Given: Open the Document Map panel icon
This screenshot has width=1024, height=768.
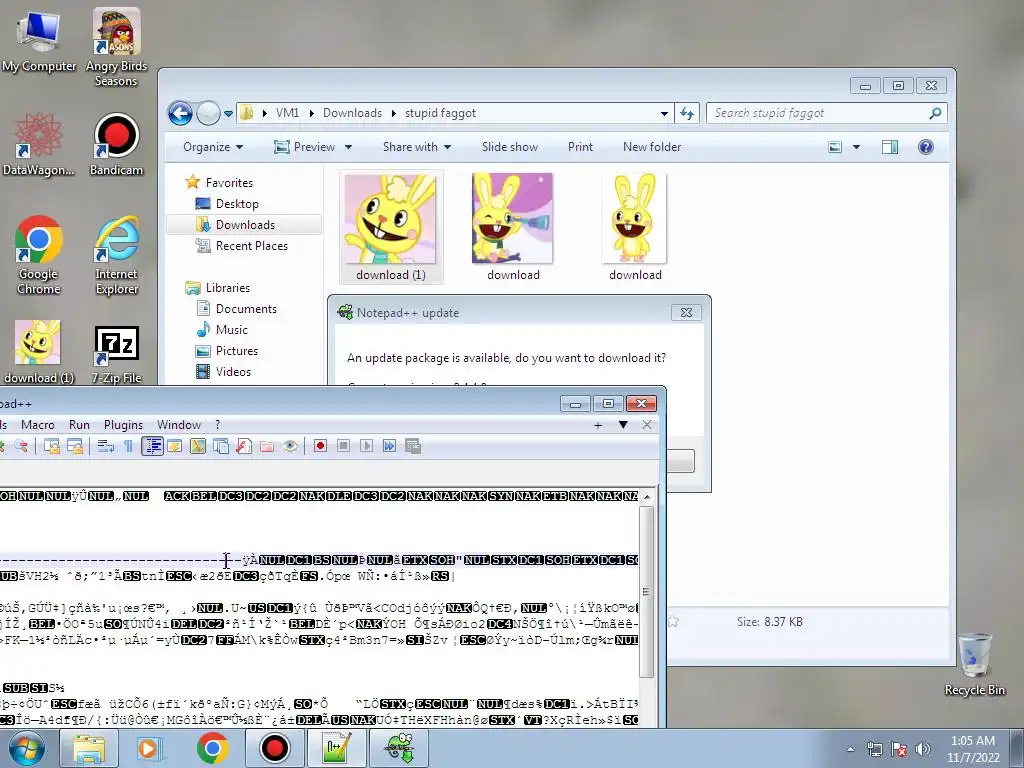Looking at the screenshot, I should coord(198,446).
